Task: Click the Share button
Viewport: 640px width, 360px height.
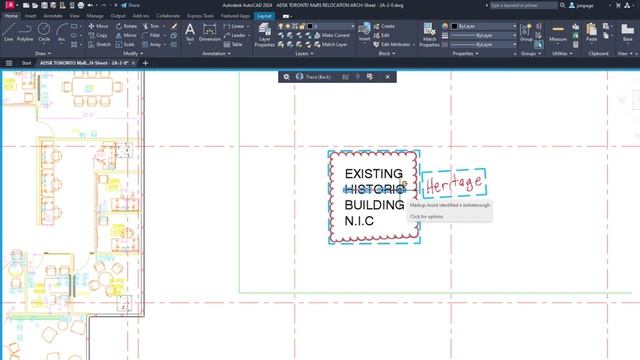Action: click(130, 5)
